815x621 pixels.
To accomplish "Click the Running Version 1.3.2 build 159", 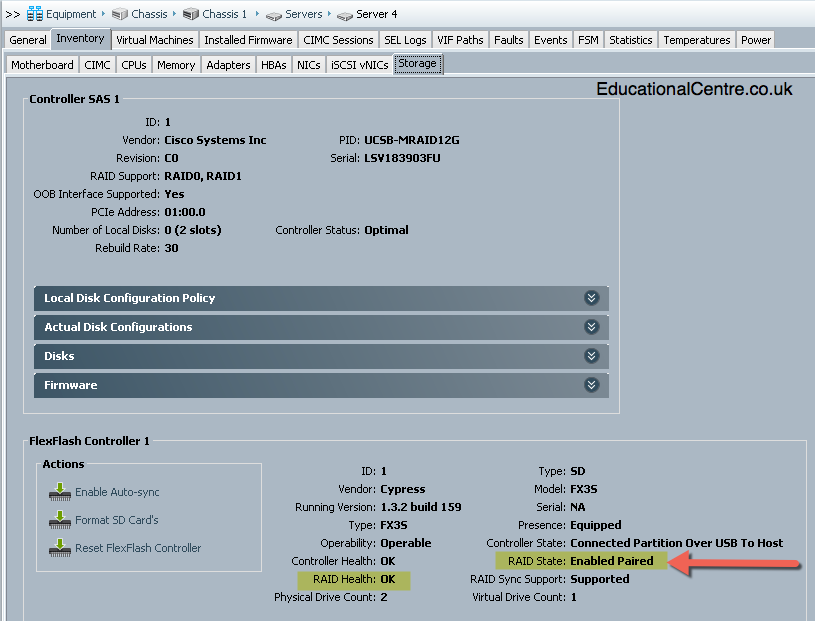I will click(x=421, y=507).
